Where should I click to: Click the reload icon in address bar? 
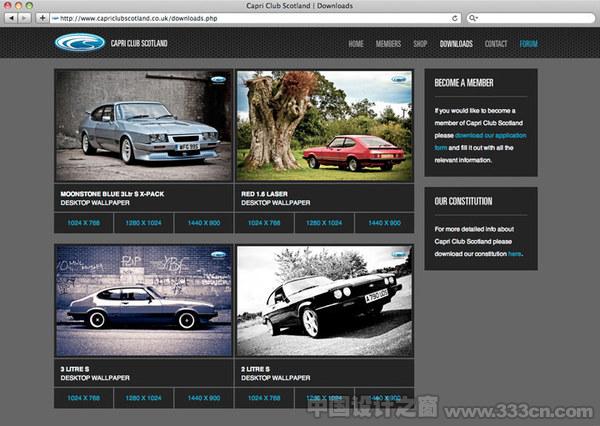[x=455, y=18]
